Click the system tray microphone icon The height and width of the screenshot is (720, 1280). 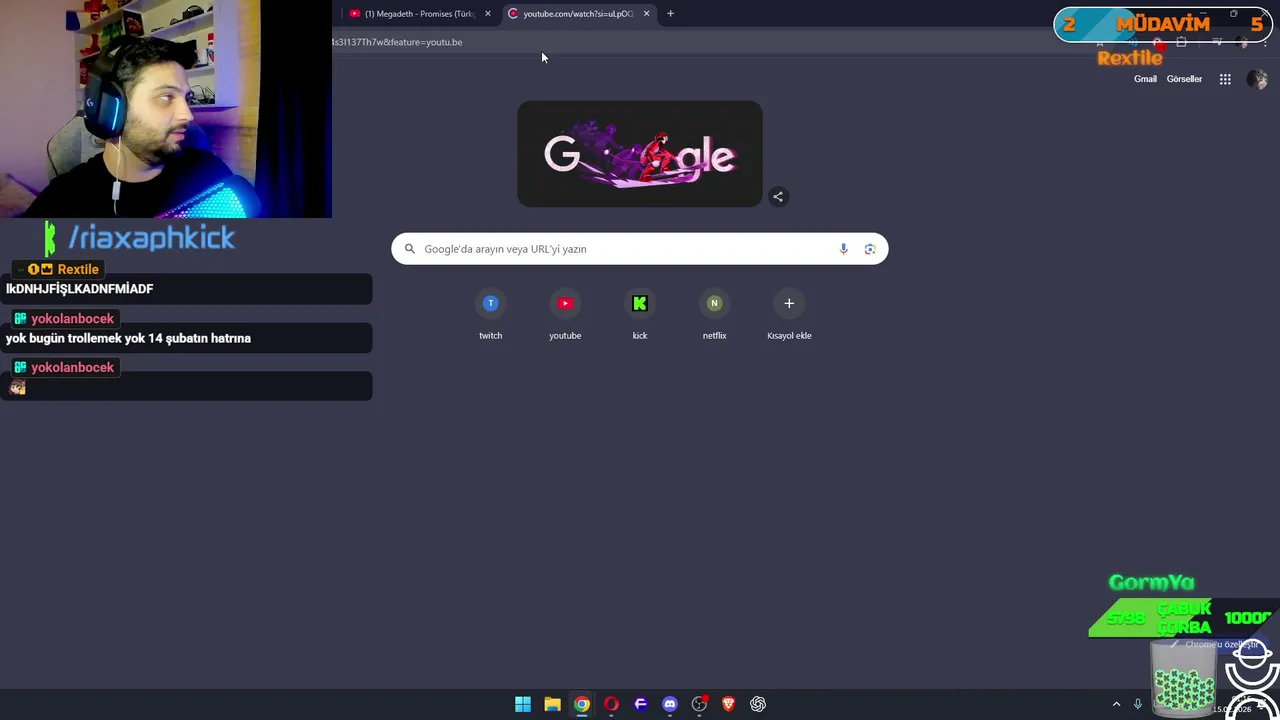coord(1138,704)
